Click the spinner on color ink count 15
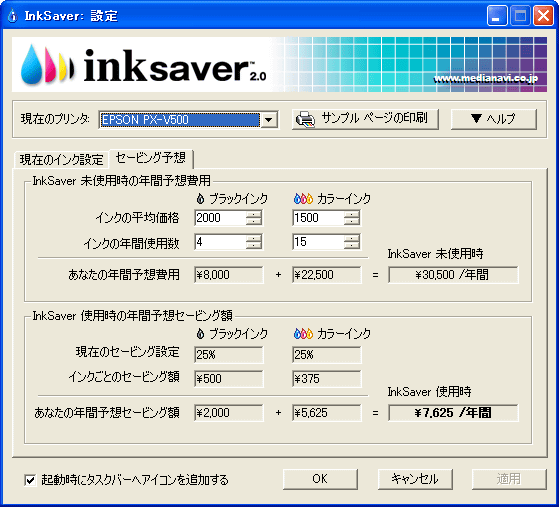Viewport: 559px width, 507px height. (352, 242)
